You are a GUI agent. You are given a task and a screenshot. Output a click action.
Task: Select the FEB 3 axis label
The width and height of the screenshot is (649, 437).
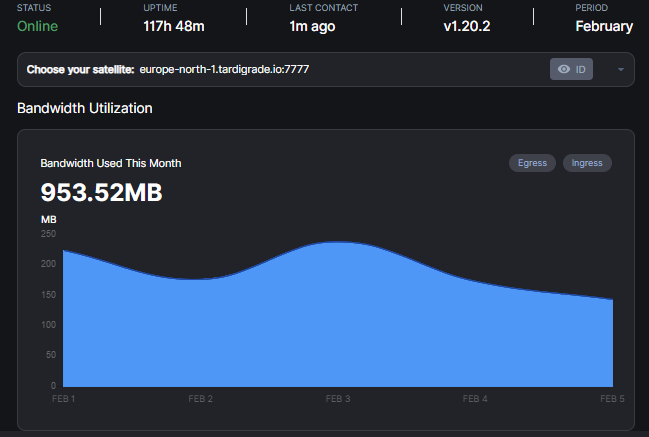tap(338, 399)
